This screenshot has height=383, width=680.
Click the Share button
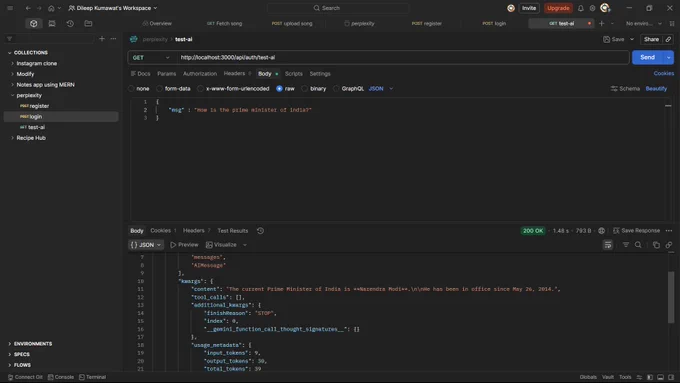point(651,39)
